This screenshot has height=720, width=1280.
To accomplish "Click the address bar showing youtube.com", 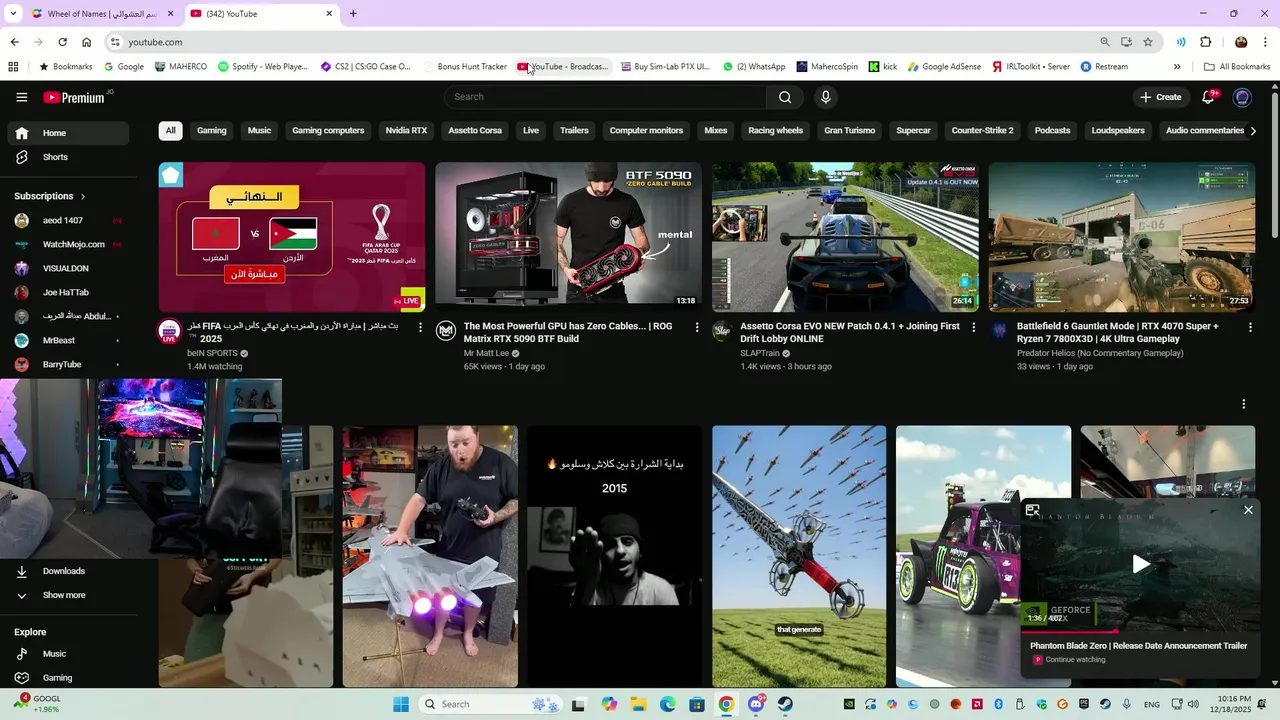I will (x=600, y=42).
